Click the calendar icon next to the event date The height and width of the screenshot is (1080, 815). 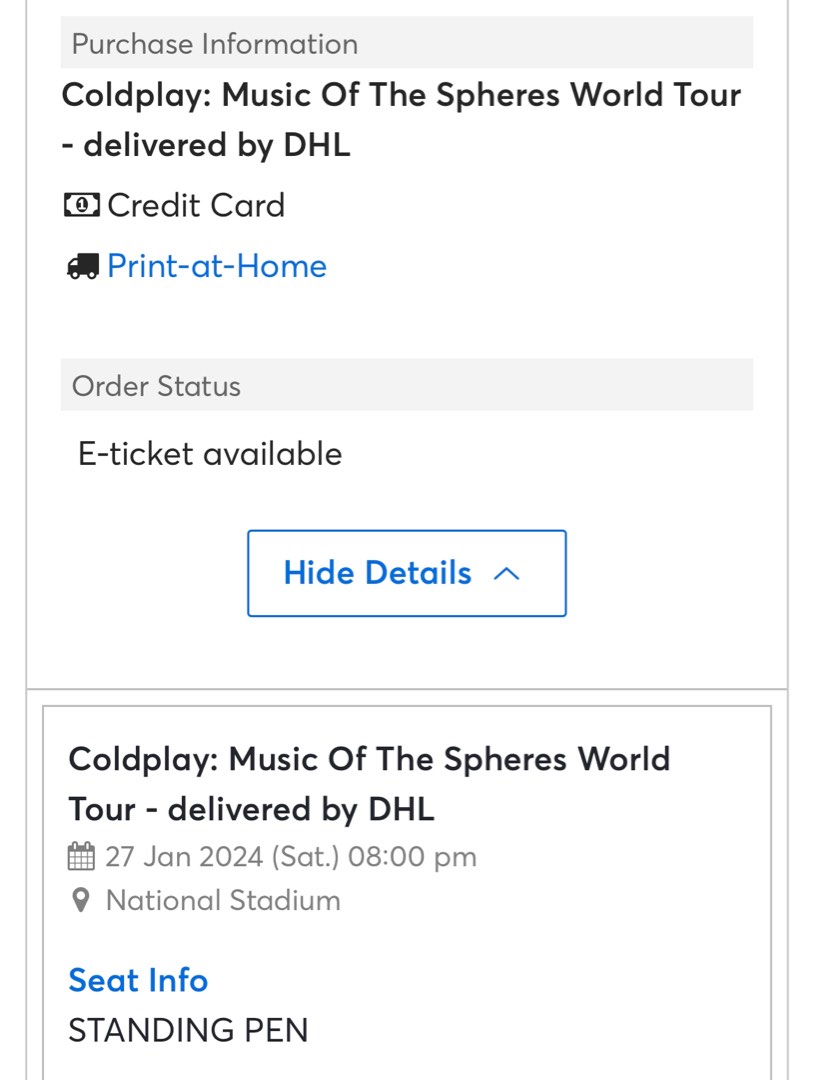[84, 857]
